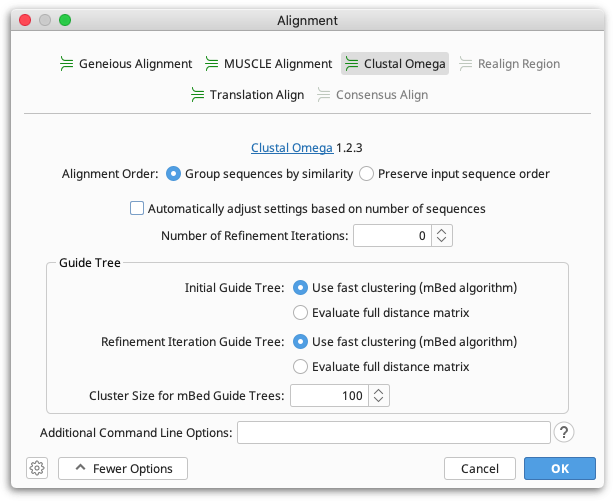Increase Number of Refinement Iterations

442,231
